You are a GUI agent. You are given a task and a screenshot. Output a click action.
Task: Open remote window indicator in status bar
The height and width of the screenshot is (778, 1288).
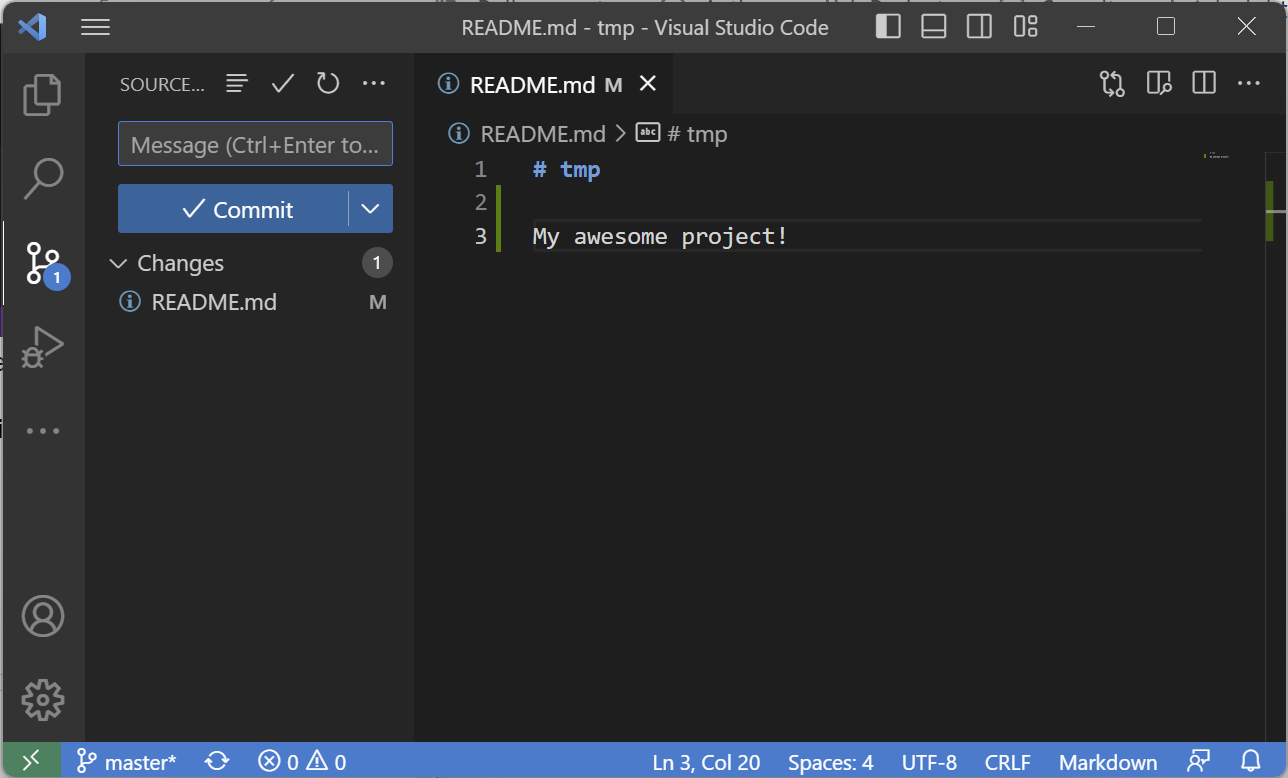click(31, 761)
